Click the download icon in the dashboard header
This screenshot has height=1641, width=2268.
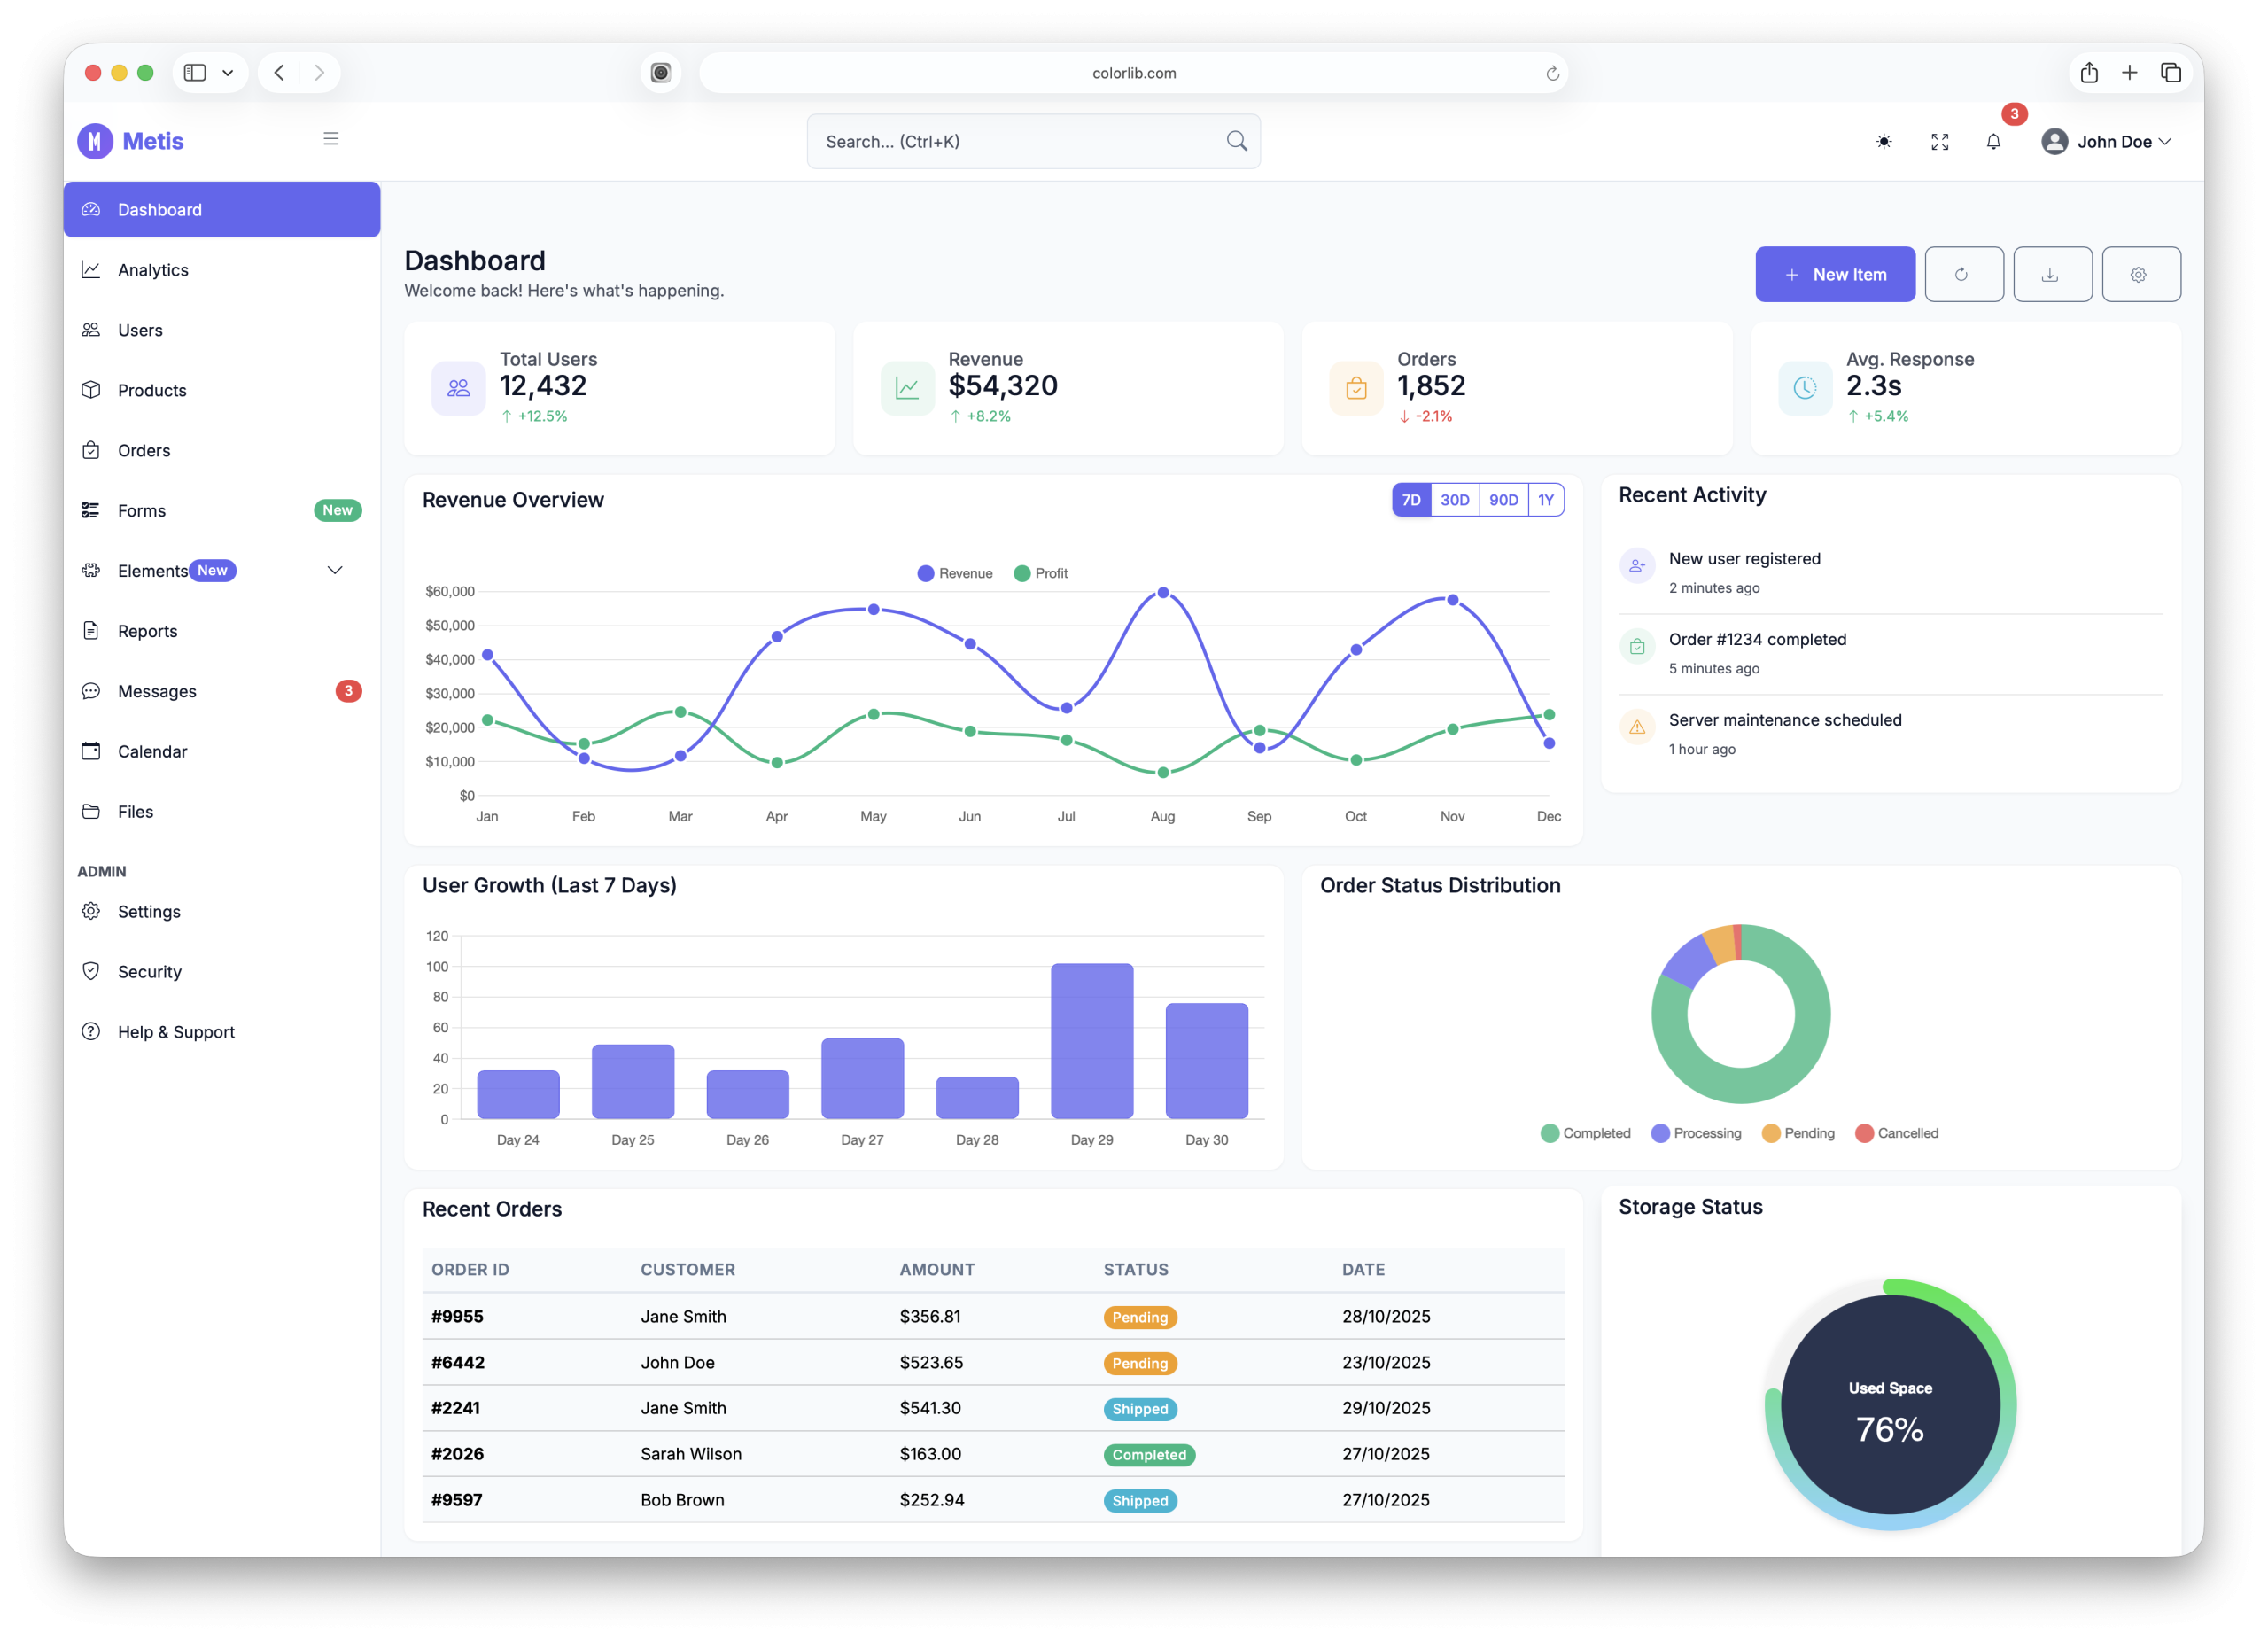(x=2052, y=274)
